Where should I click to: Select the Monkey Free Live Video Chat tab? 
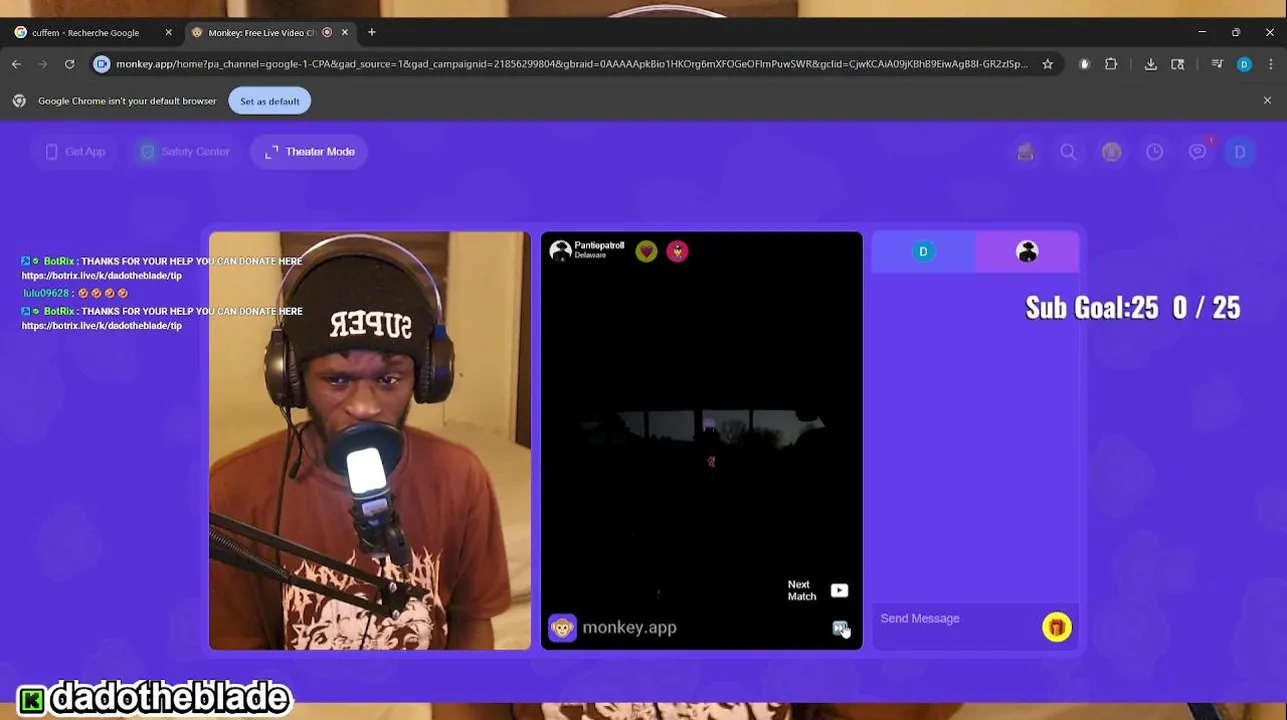point(270,32)
